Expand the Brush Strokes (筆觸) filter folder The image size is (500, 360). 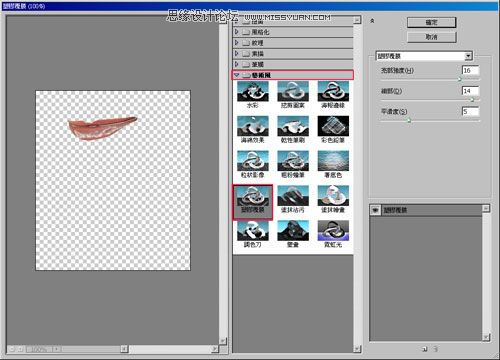point(236,64)
